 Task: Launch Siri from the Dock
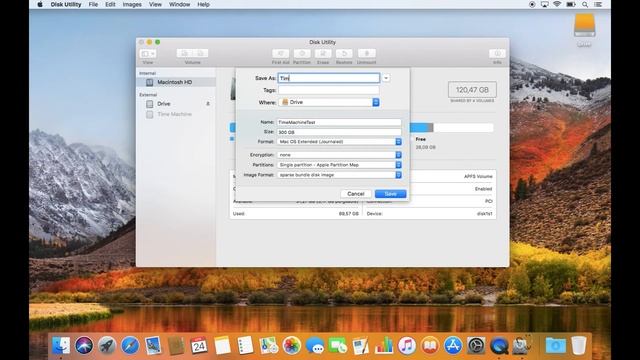[x=84, y=346]
